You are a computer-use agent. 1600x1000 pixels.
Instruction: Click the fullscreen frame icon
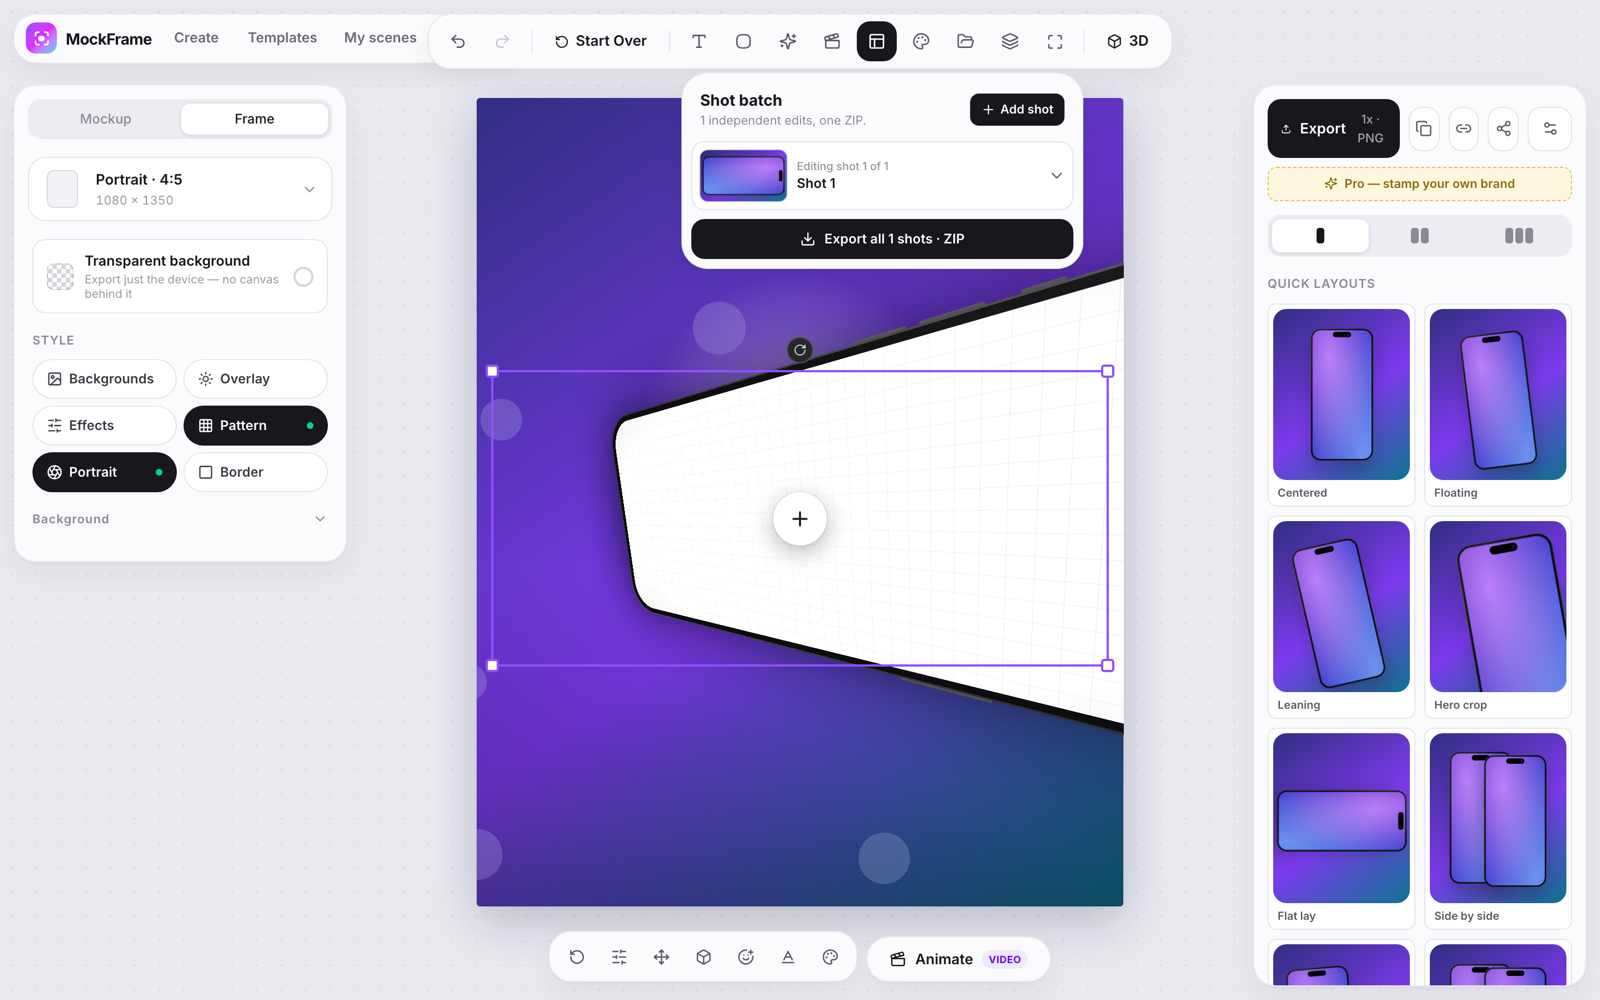click(1055, 41)
